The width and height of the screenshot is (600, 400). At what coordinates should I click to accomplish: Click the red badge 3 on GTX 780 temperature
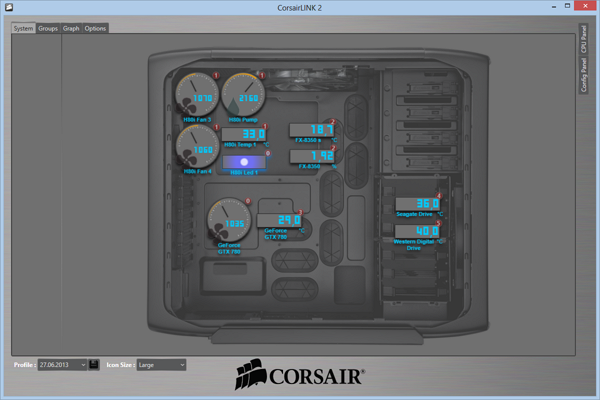point(300,212)
